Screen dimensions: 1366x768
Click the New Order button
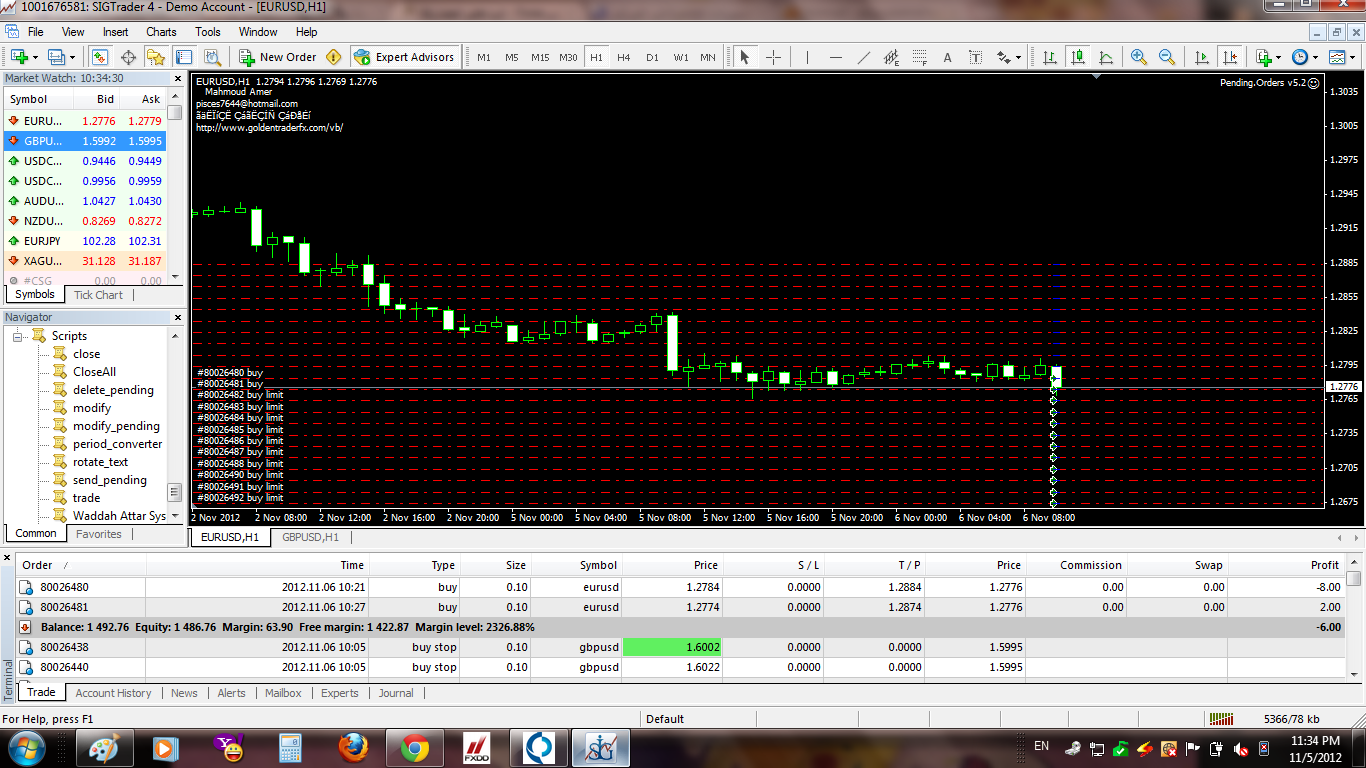[x=277, y=57]
